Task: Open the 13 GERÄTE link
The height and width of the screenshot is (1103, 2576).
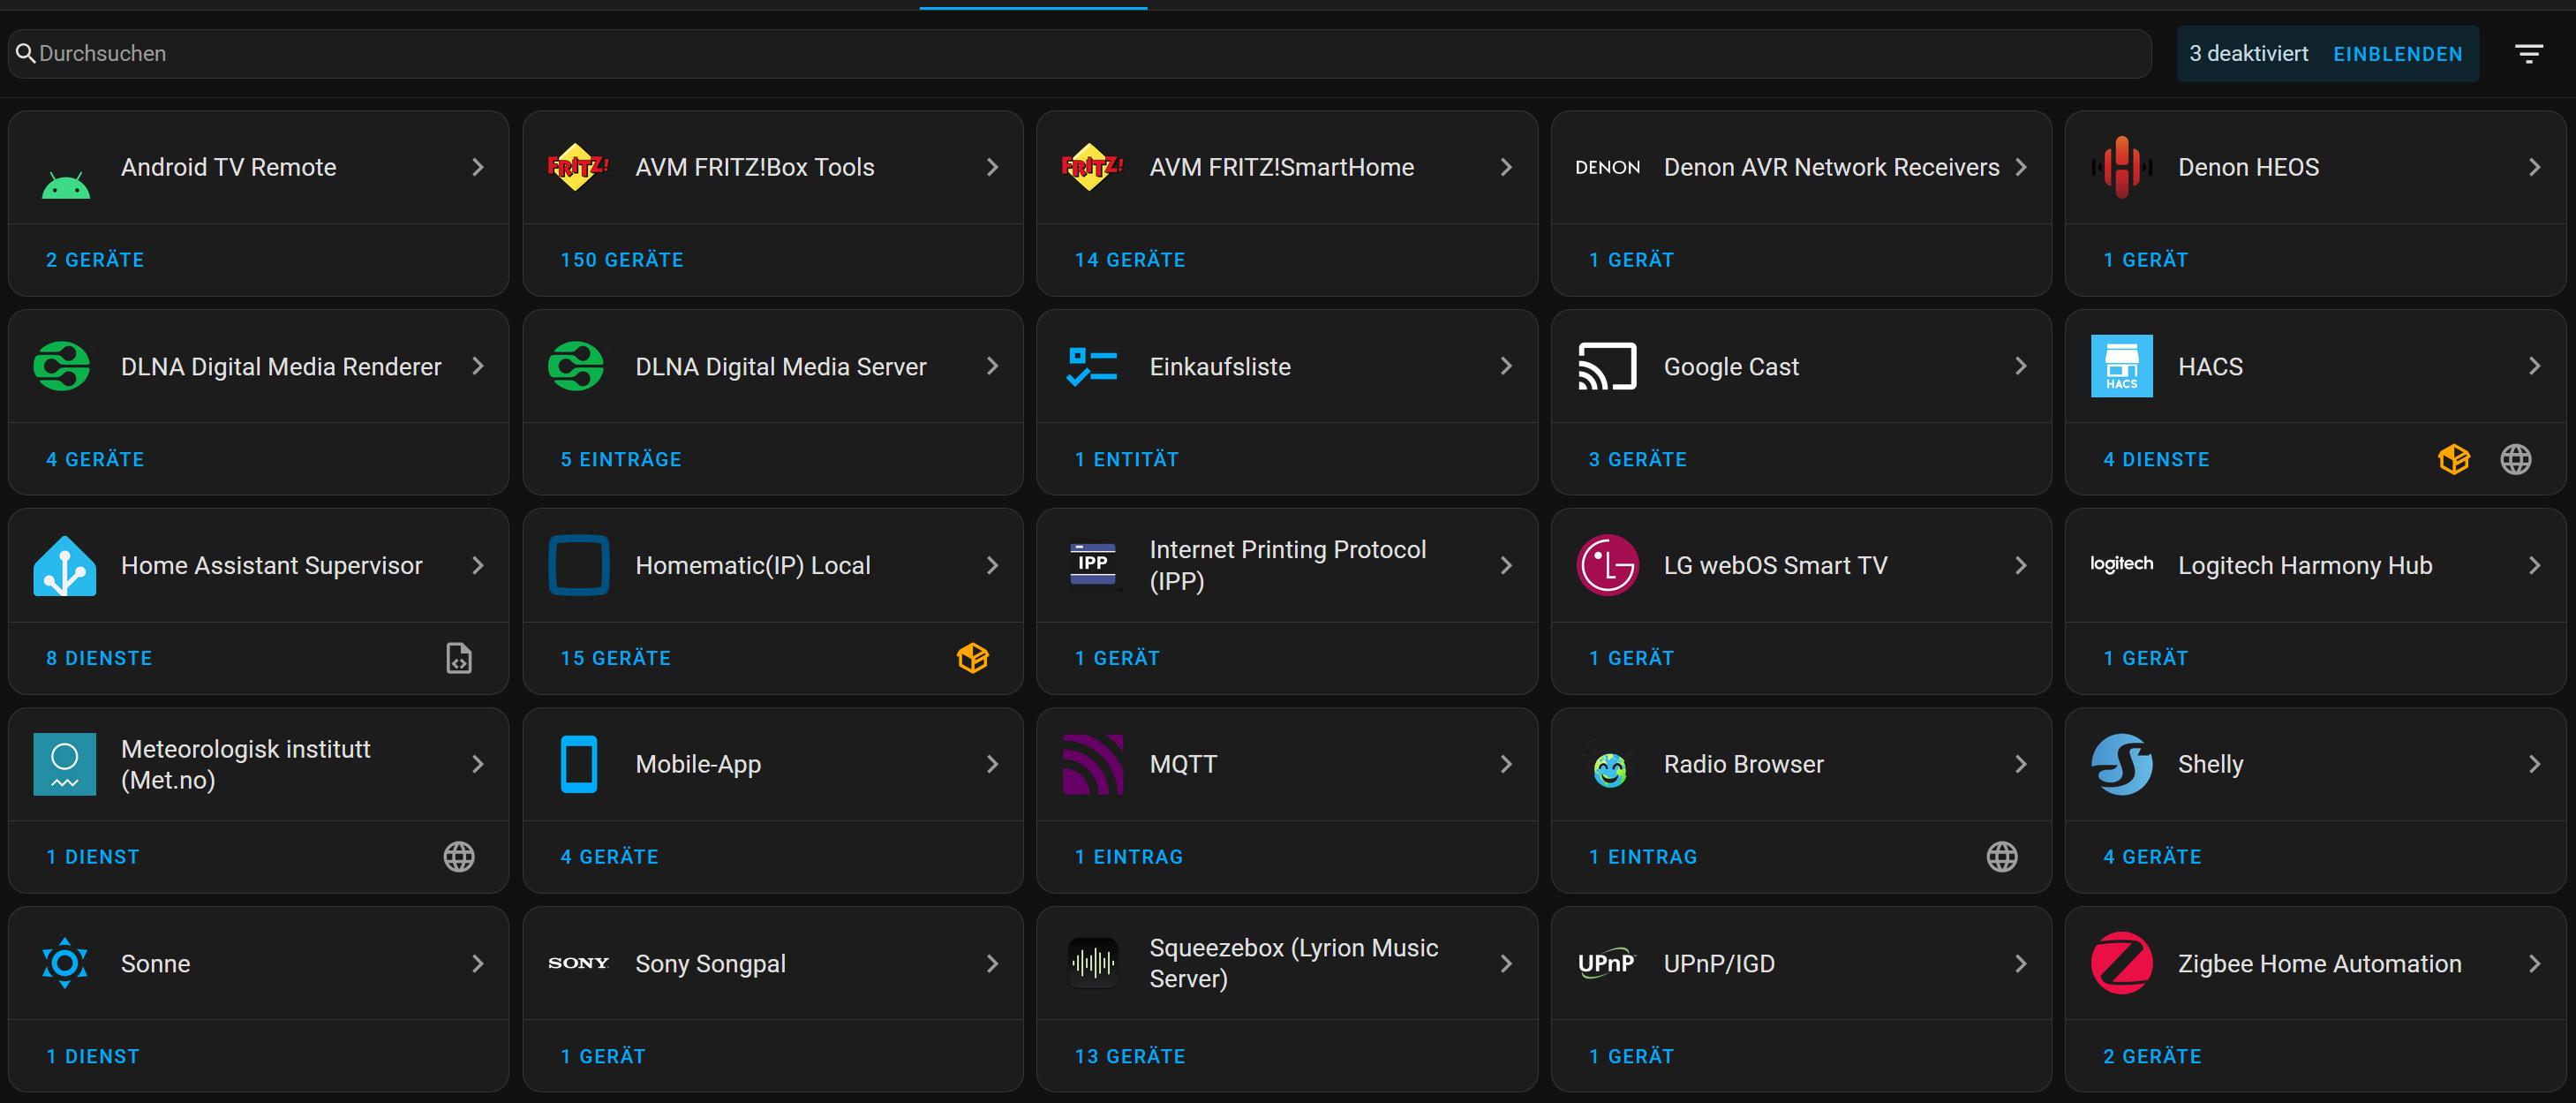Action: [1129, 1056]
